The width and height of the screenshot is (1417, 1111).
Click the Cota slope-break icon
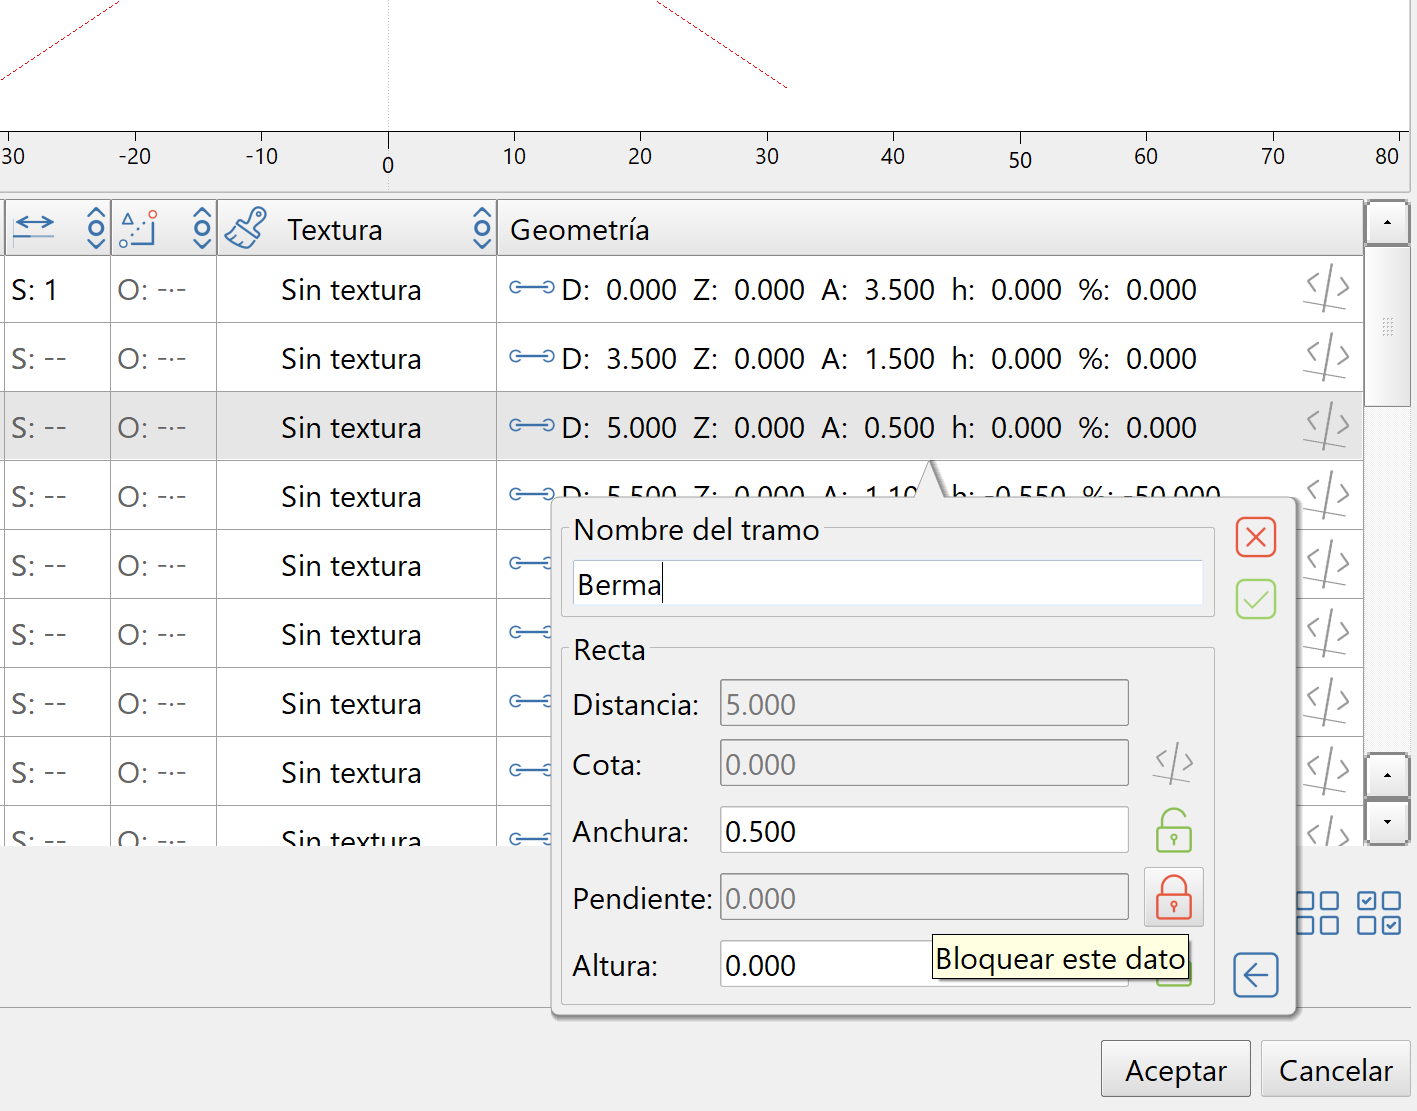1173,763
